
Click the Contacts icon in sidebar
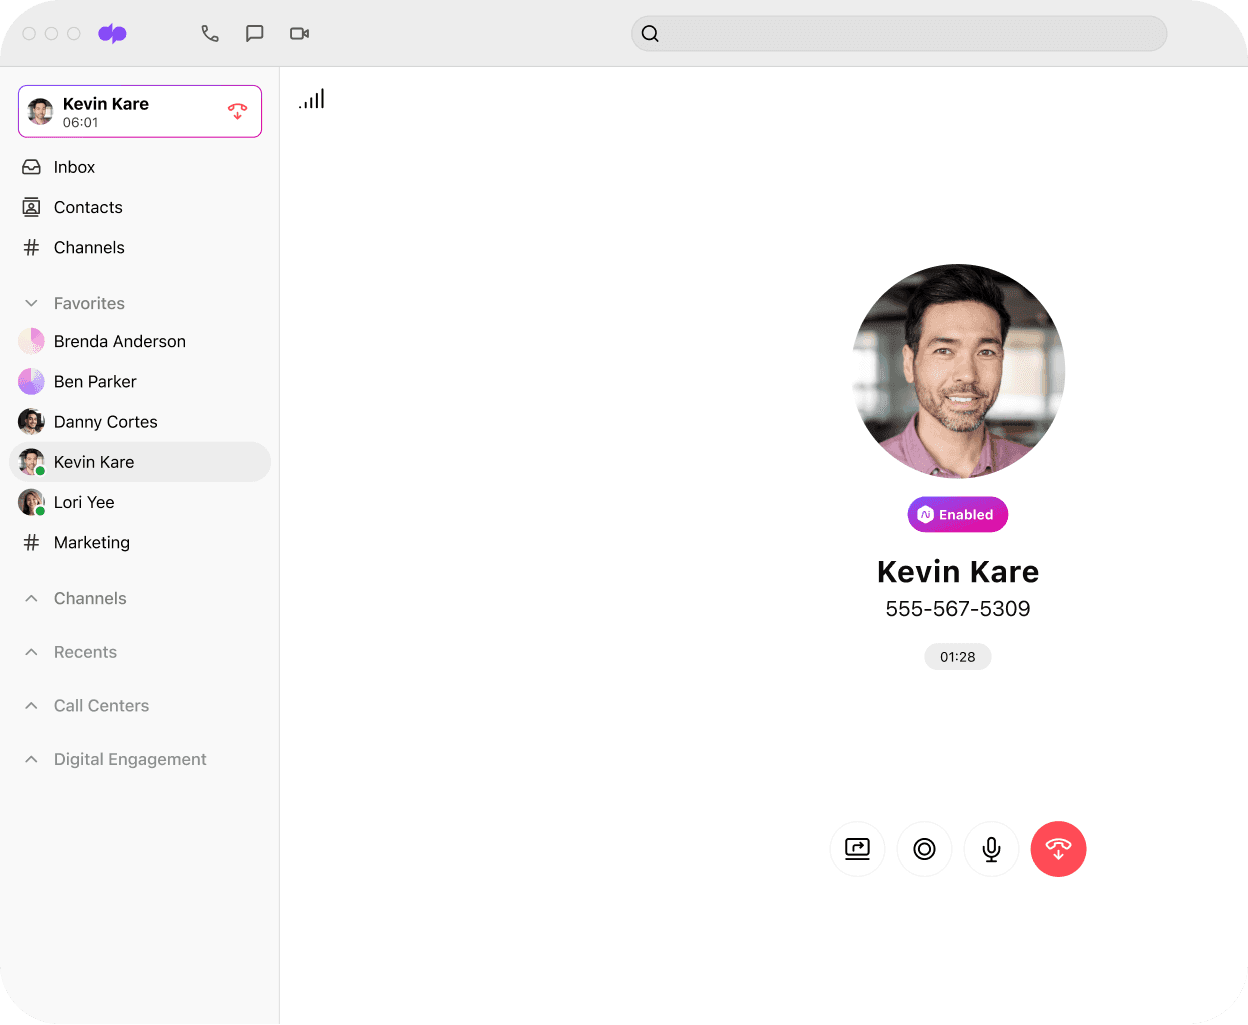coord(32,207)
